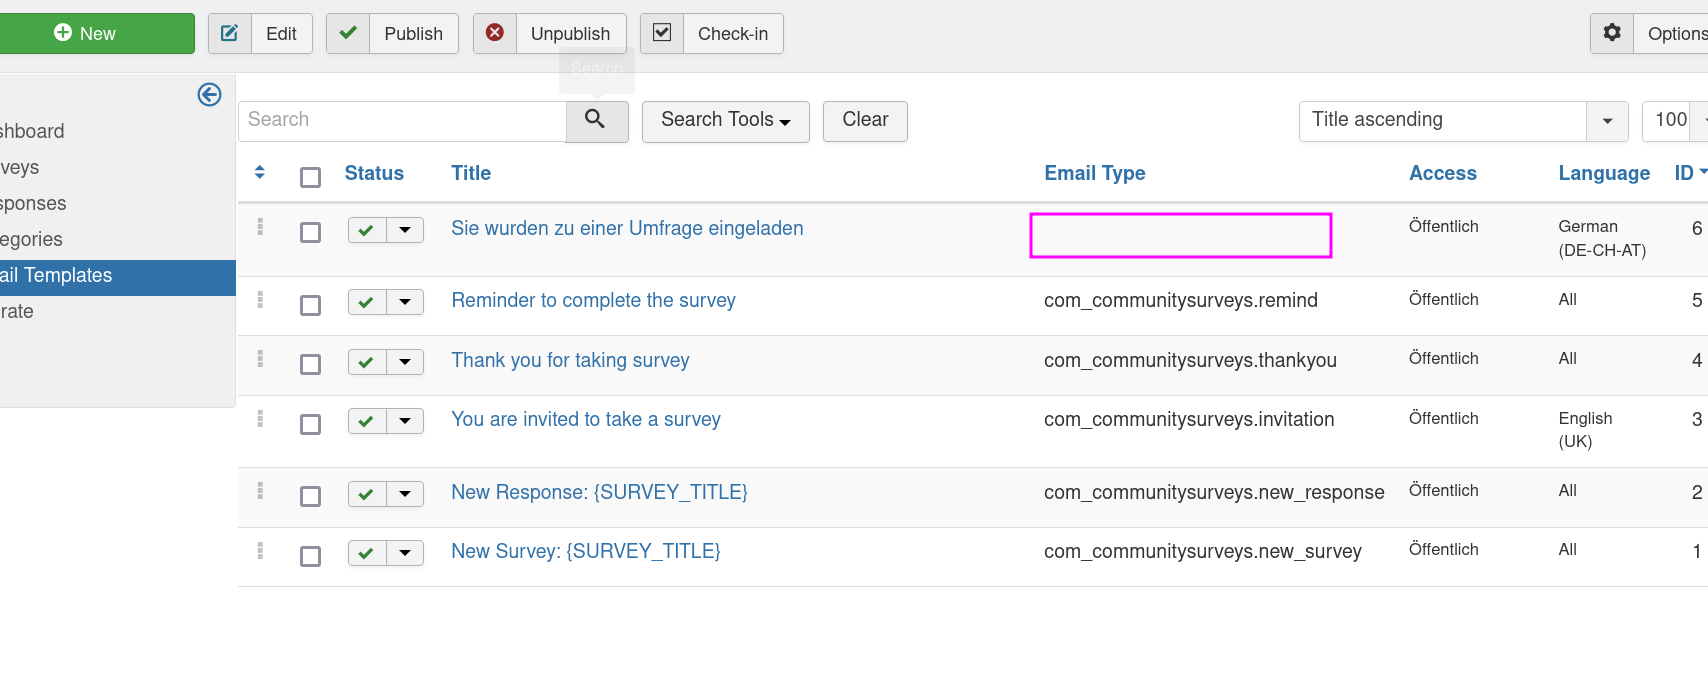Click drag handle for Thank you row
Viewport: 1708px width, 684px height.
pyautogui.click(x=260, y=359)
